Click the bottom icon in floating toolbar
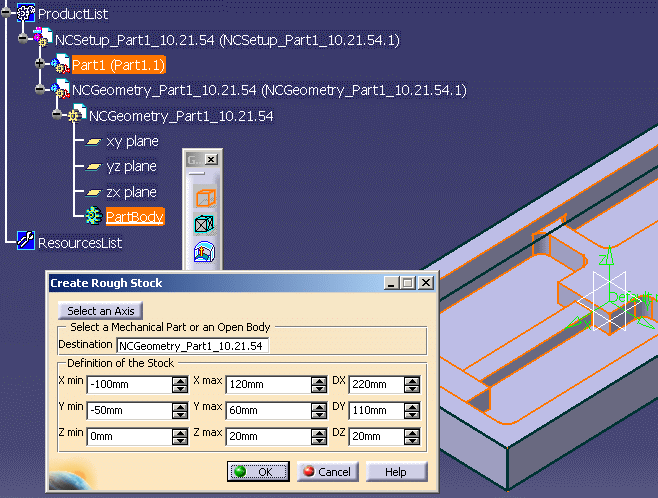The image size is (658, 498). (x=205, y=251)
